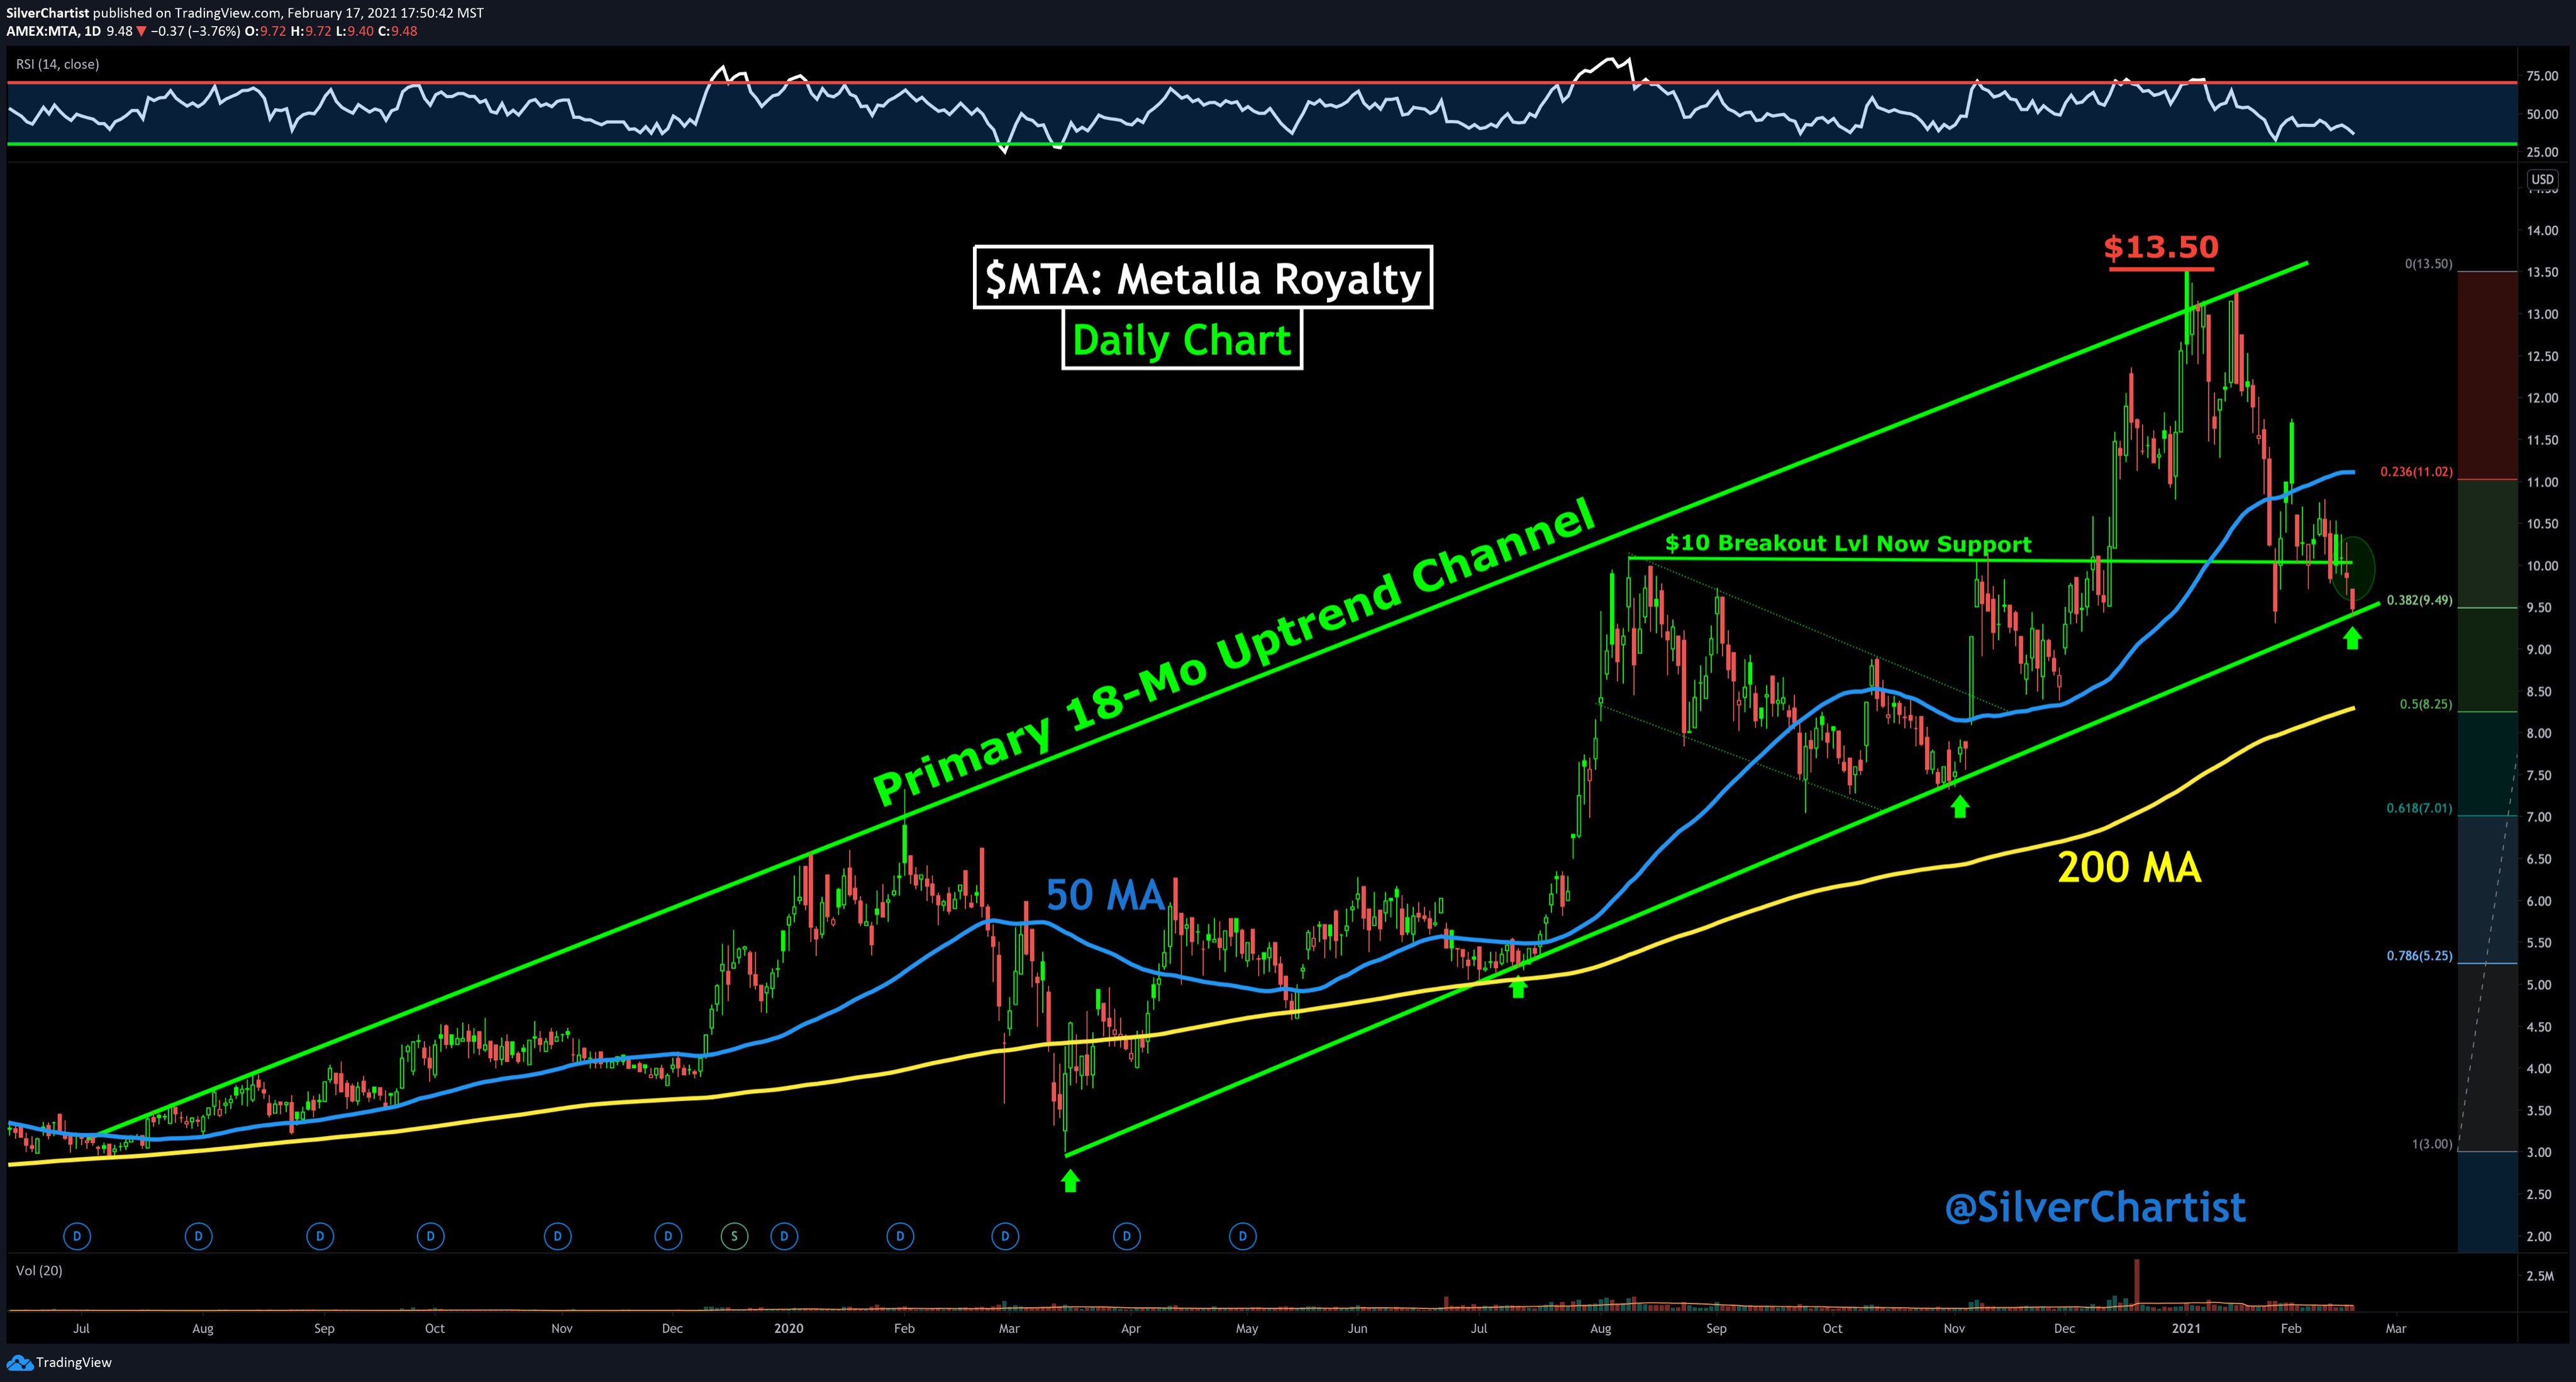Click the $10 Breakout Lvl Now Support text
Image resolution: width=2576 pixels, height=1382 pixels.
coord(1847,544)
